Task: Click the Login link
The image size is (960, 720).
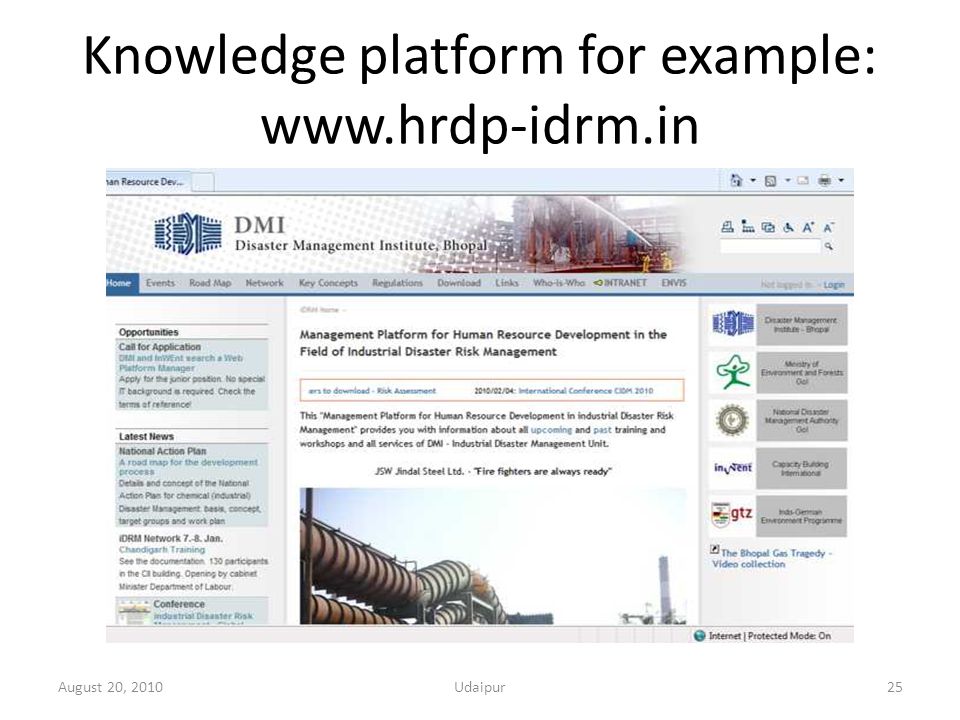Action: tap(834, 285)
